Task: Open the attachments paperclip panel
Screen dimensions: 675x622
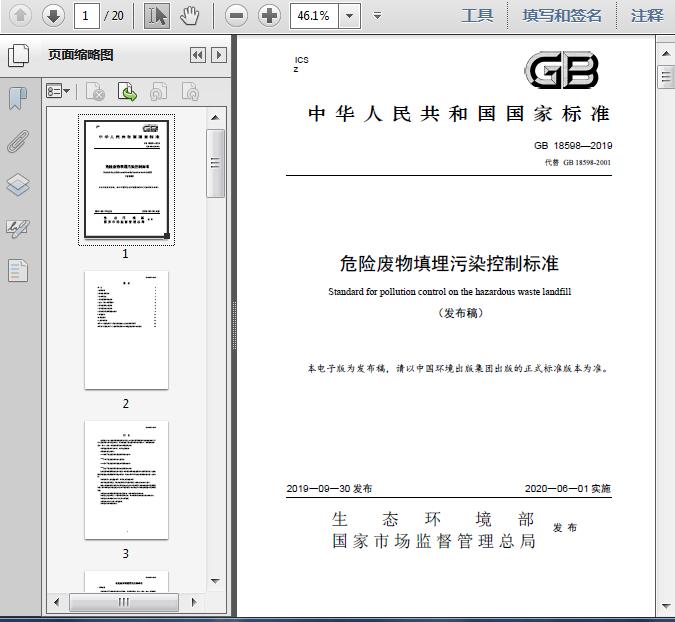Action: click(x=18, y=141)
